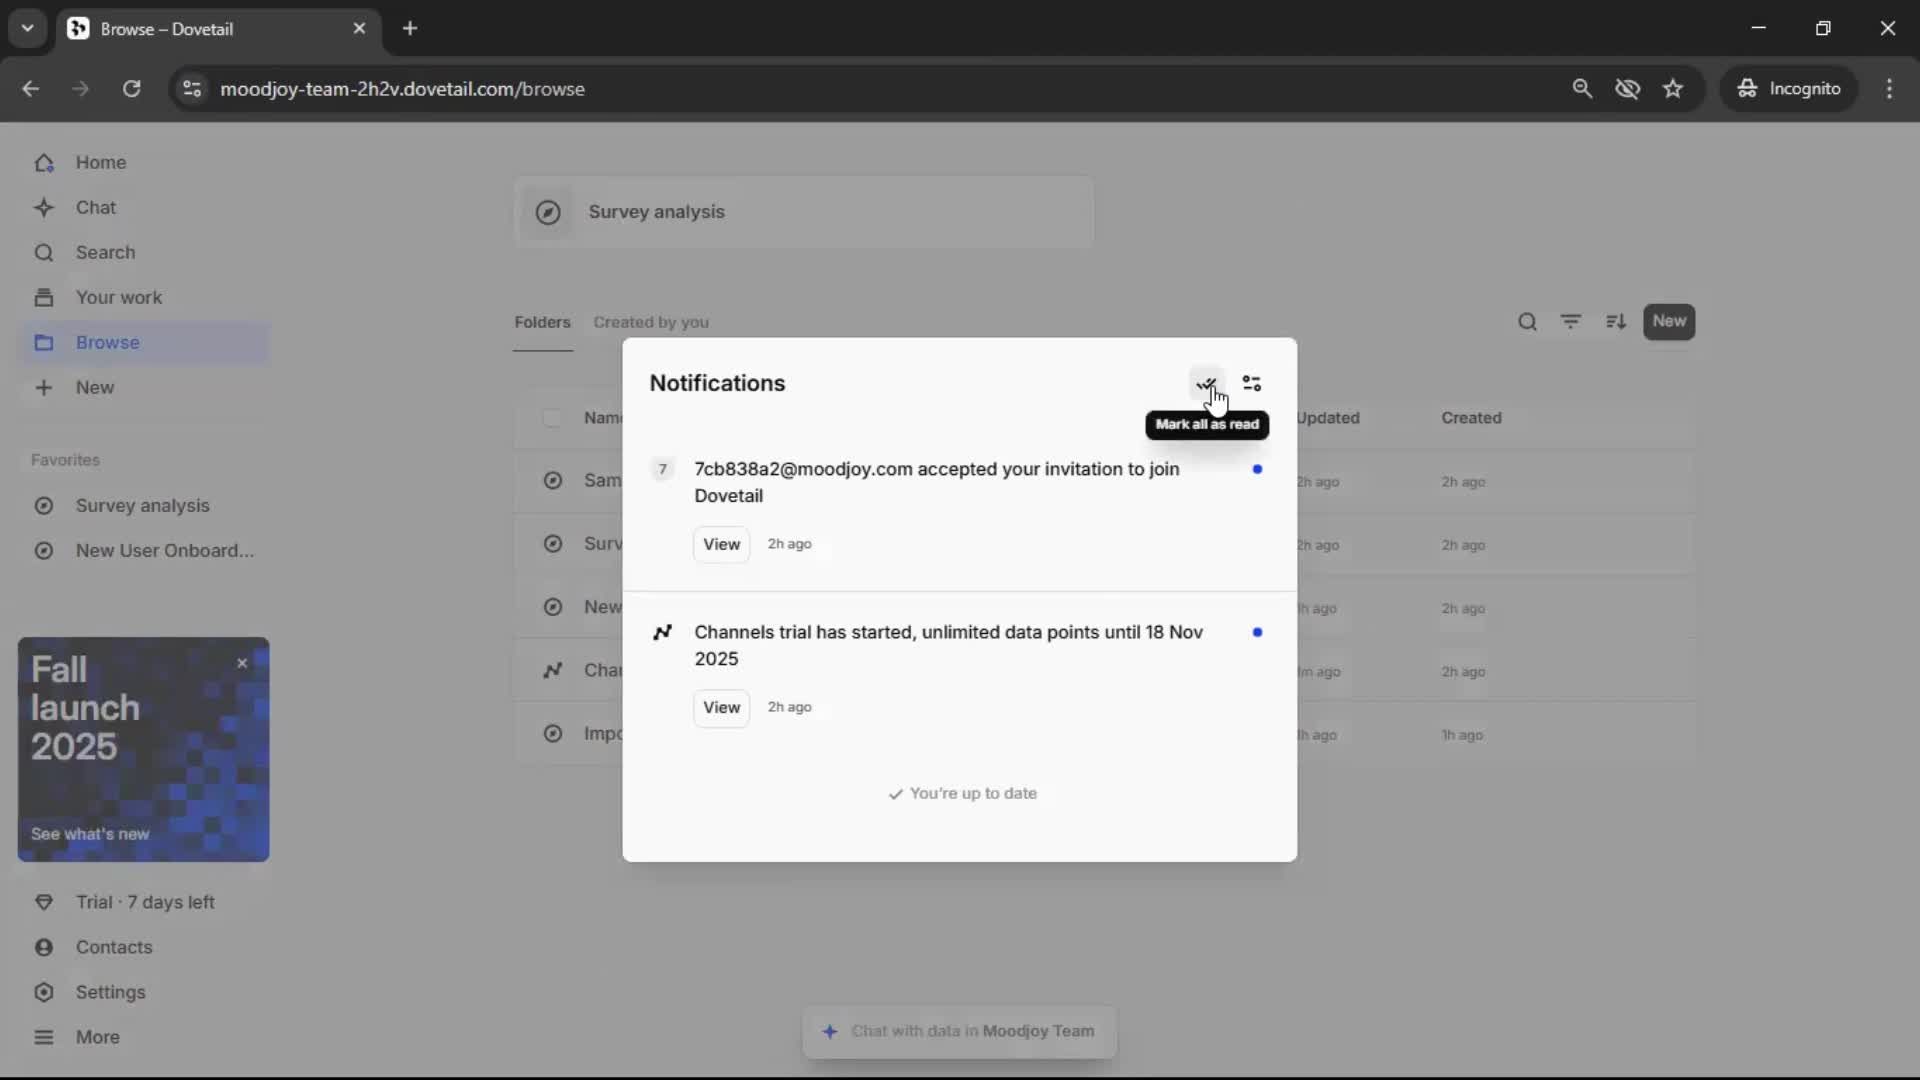Screen dimensions: 1920x1080
Task: Open Contacts in the sidebar
Action: coord(113,947)
